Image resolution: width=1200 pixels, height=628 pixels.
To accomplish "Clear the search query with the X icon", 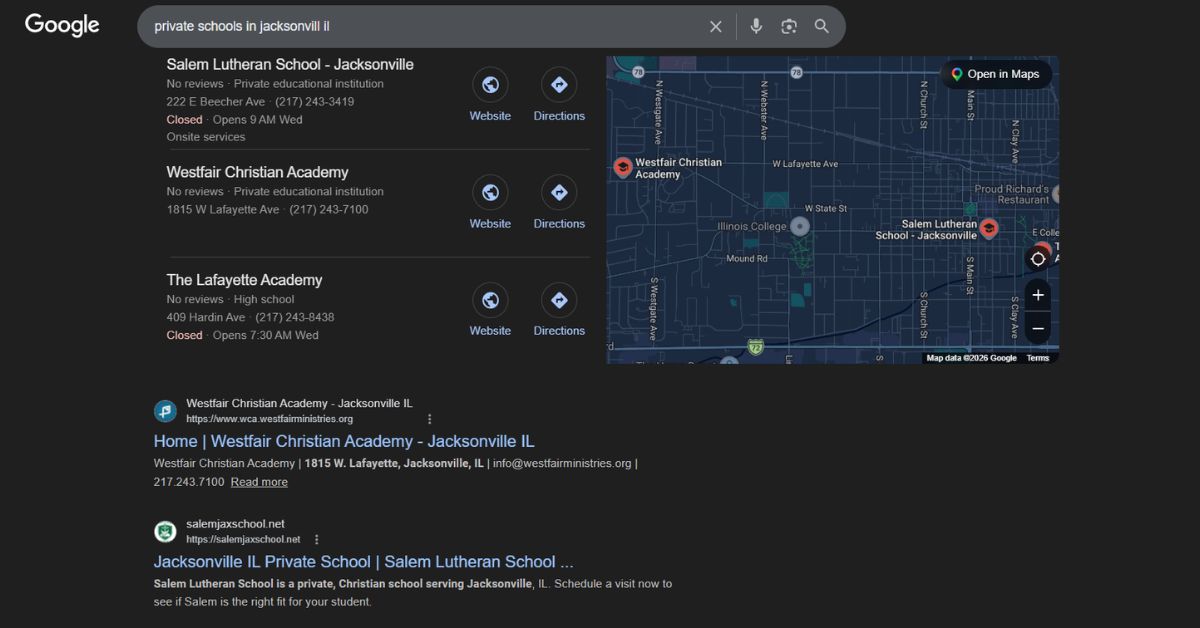I will coord(715,26).
